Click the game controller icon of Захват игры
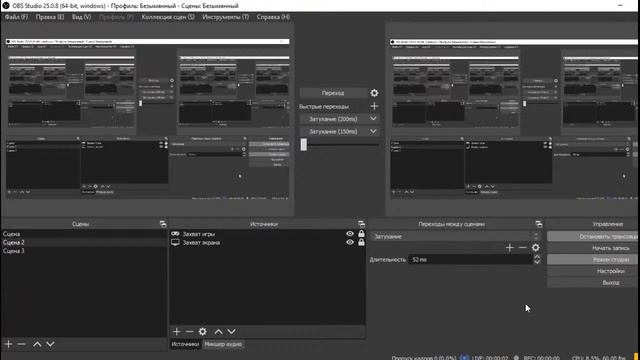The width and height of the screenshot is (640, 360). coord(175,234)
